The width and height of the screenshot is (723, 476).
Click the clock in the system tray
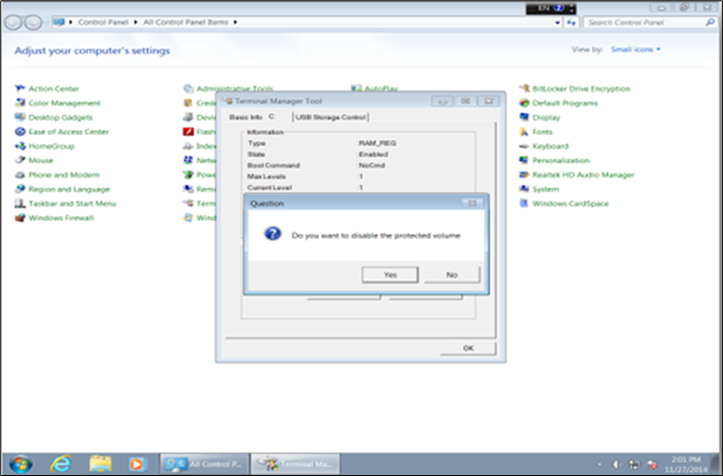point(683,463)
